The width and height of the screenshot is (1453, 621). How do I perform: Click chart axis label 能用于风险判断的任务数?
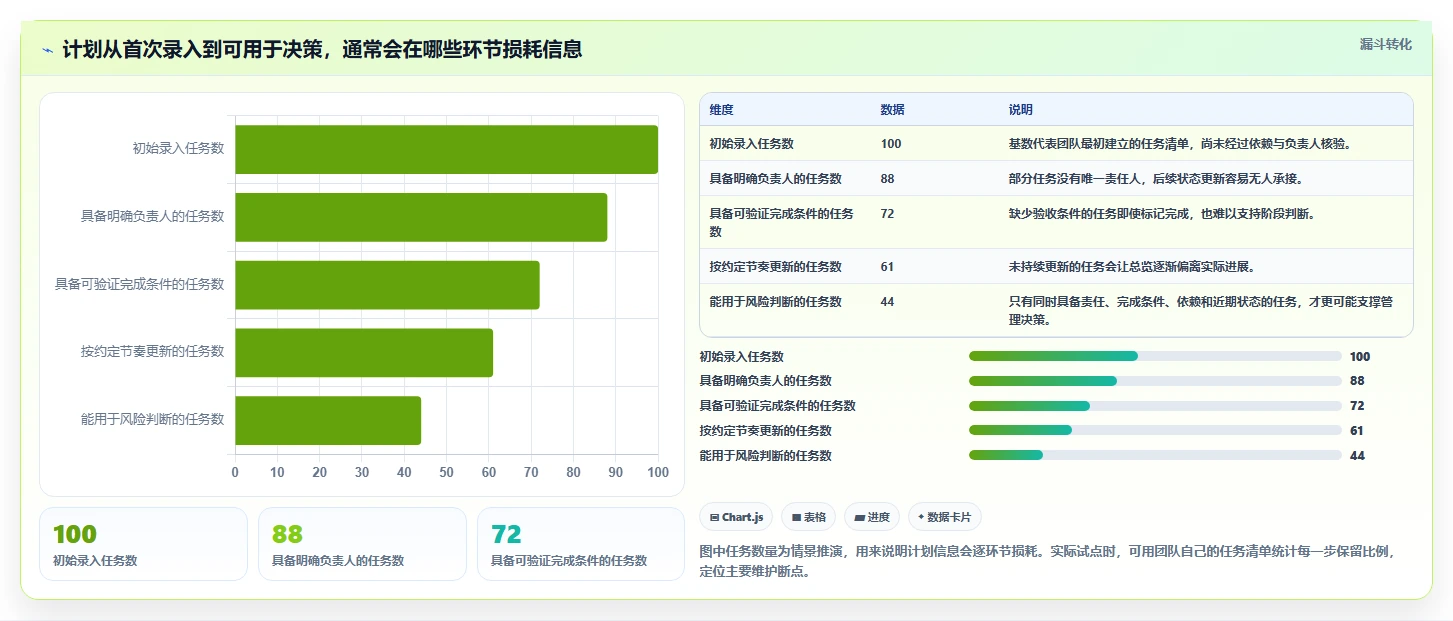click(x=152, y=419)
